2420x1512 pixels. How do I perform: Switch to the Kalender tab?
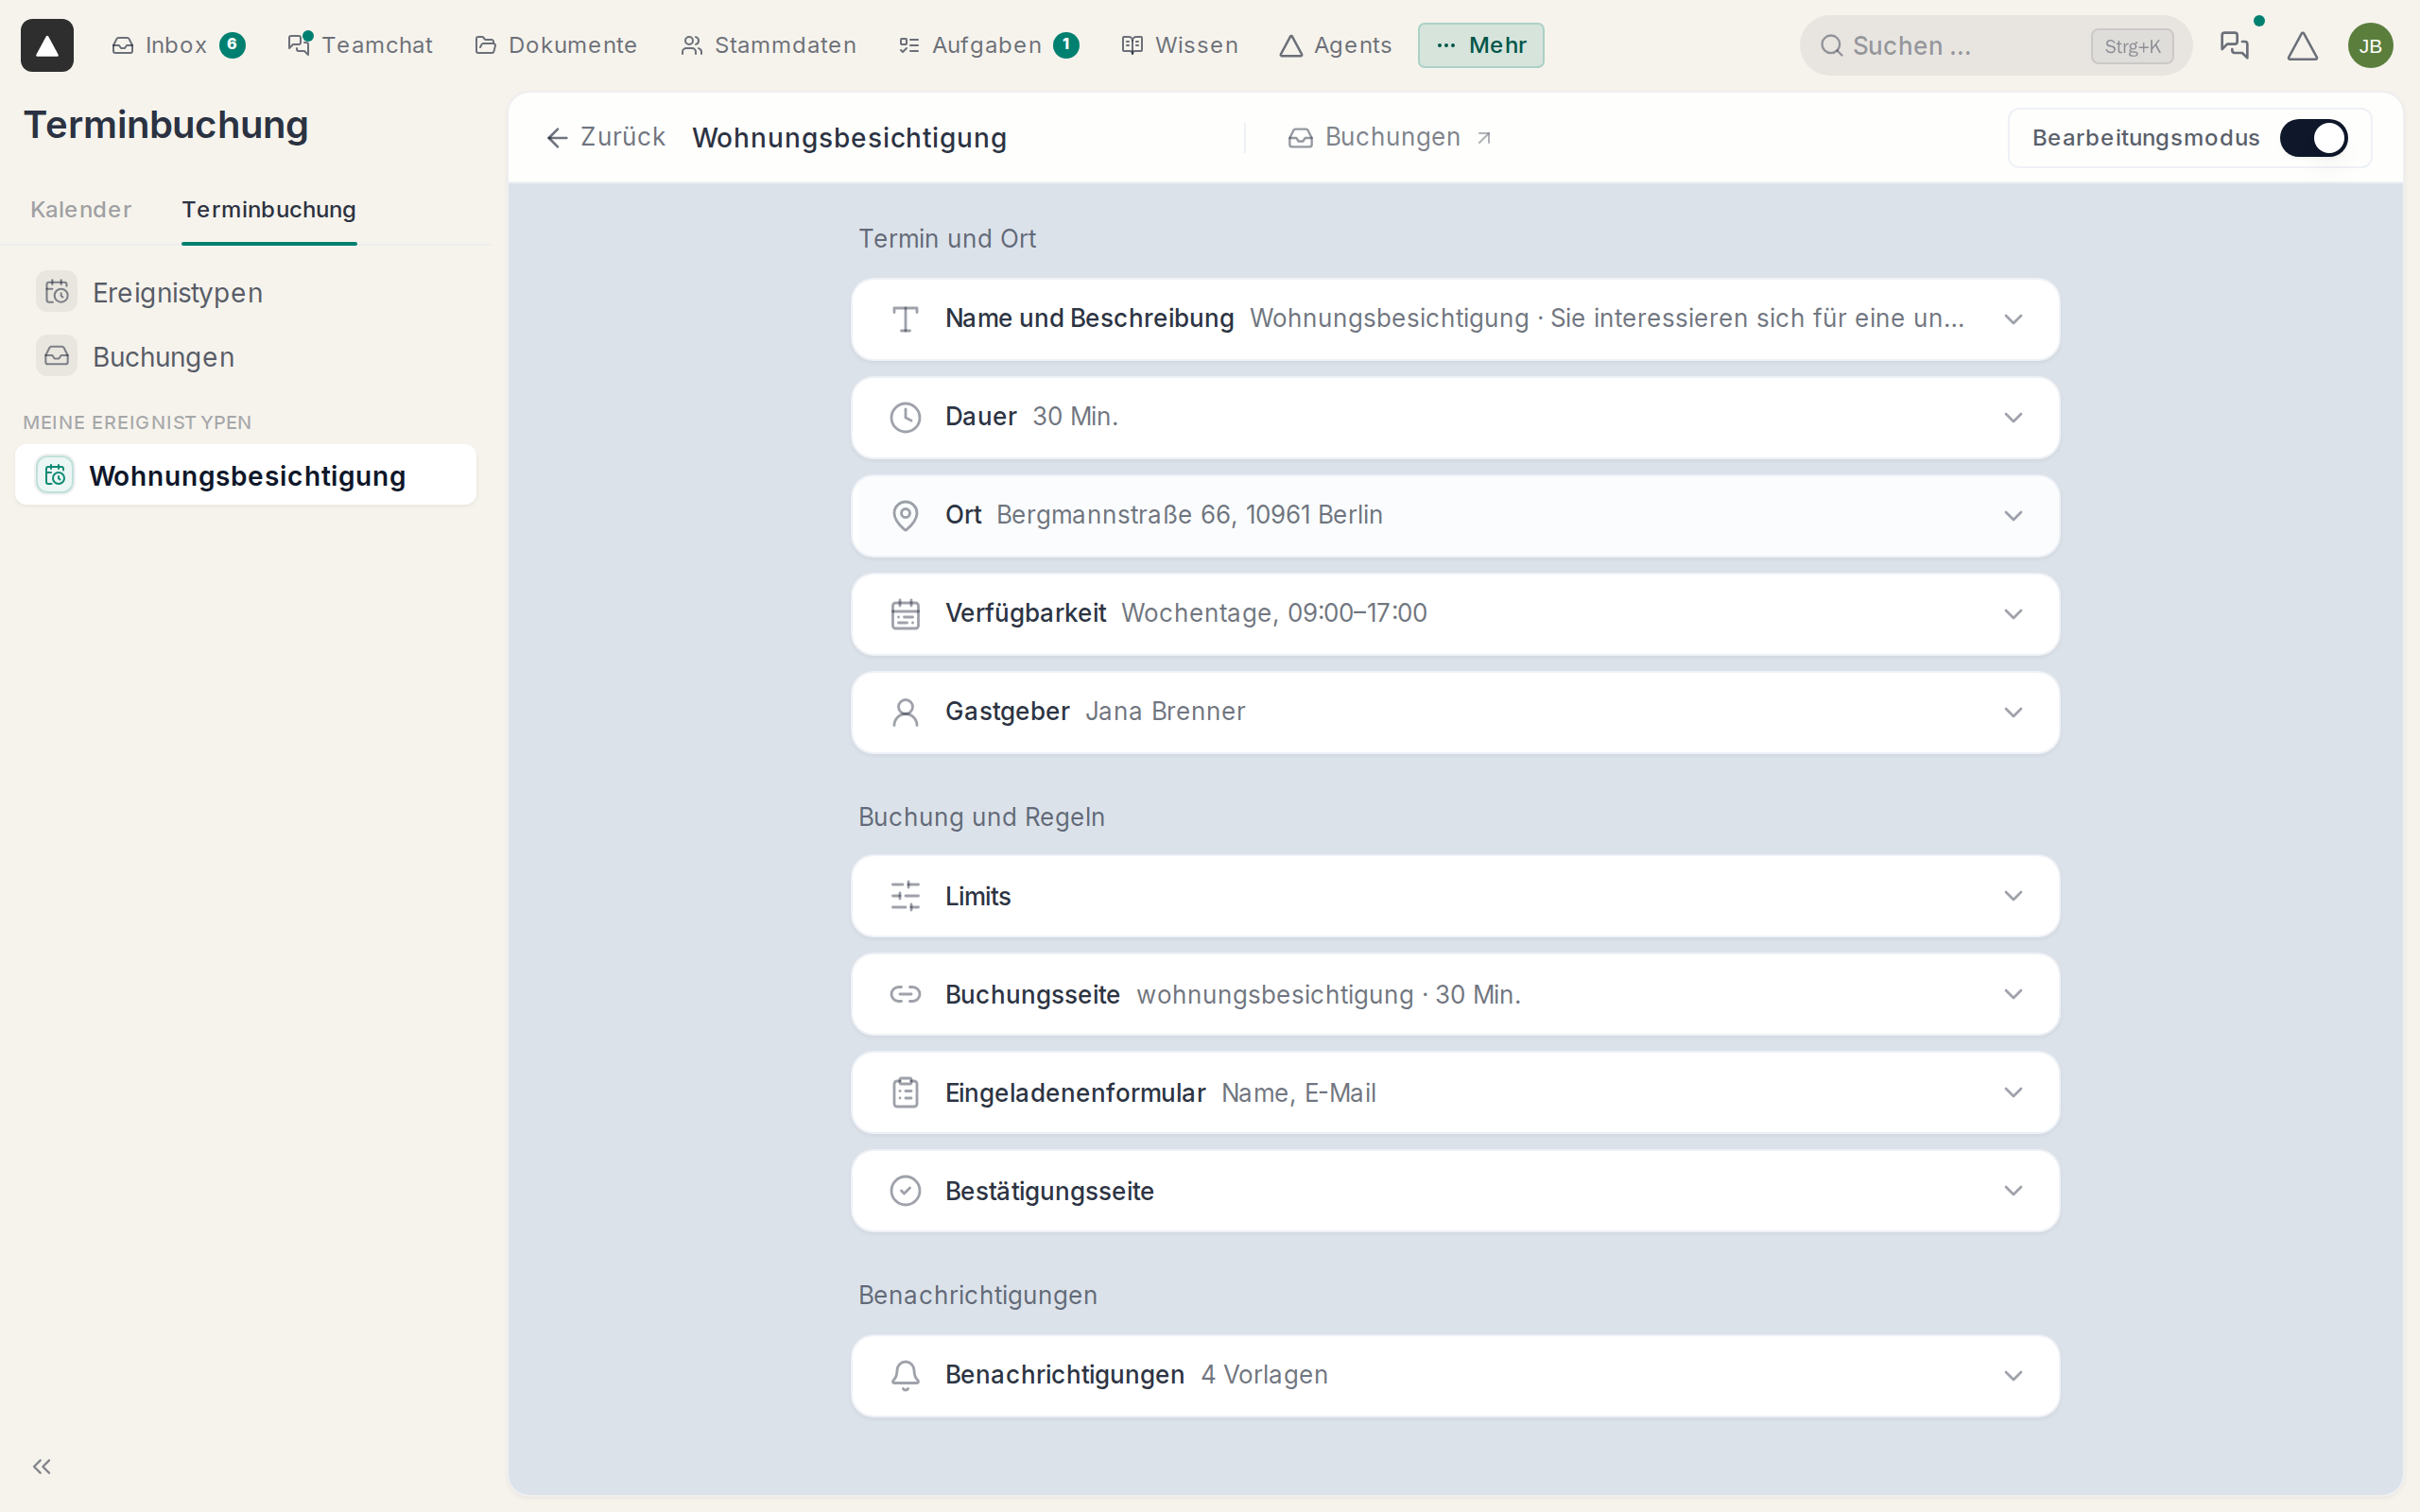[81, 209]
